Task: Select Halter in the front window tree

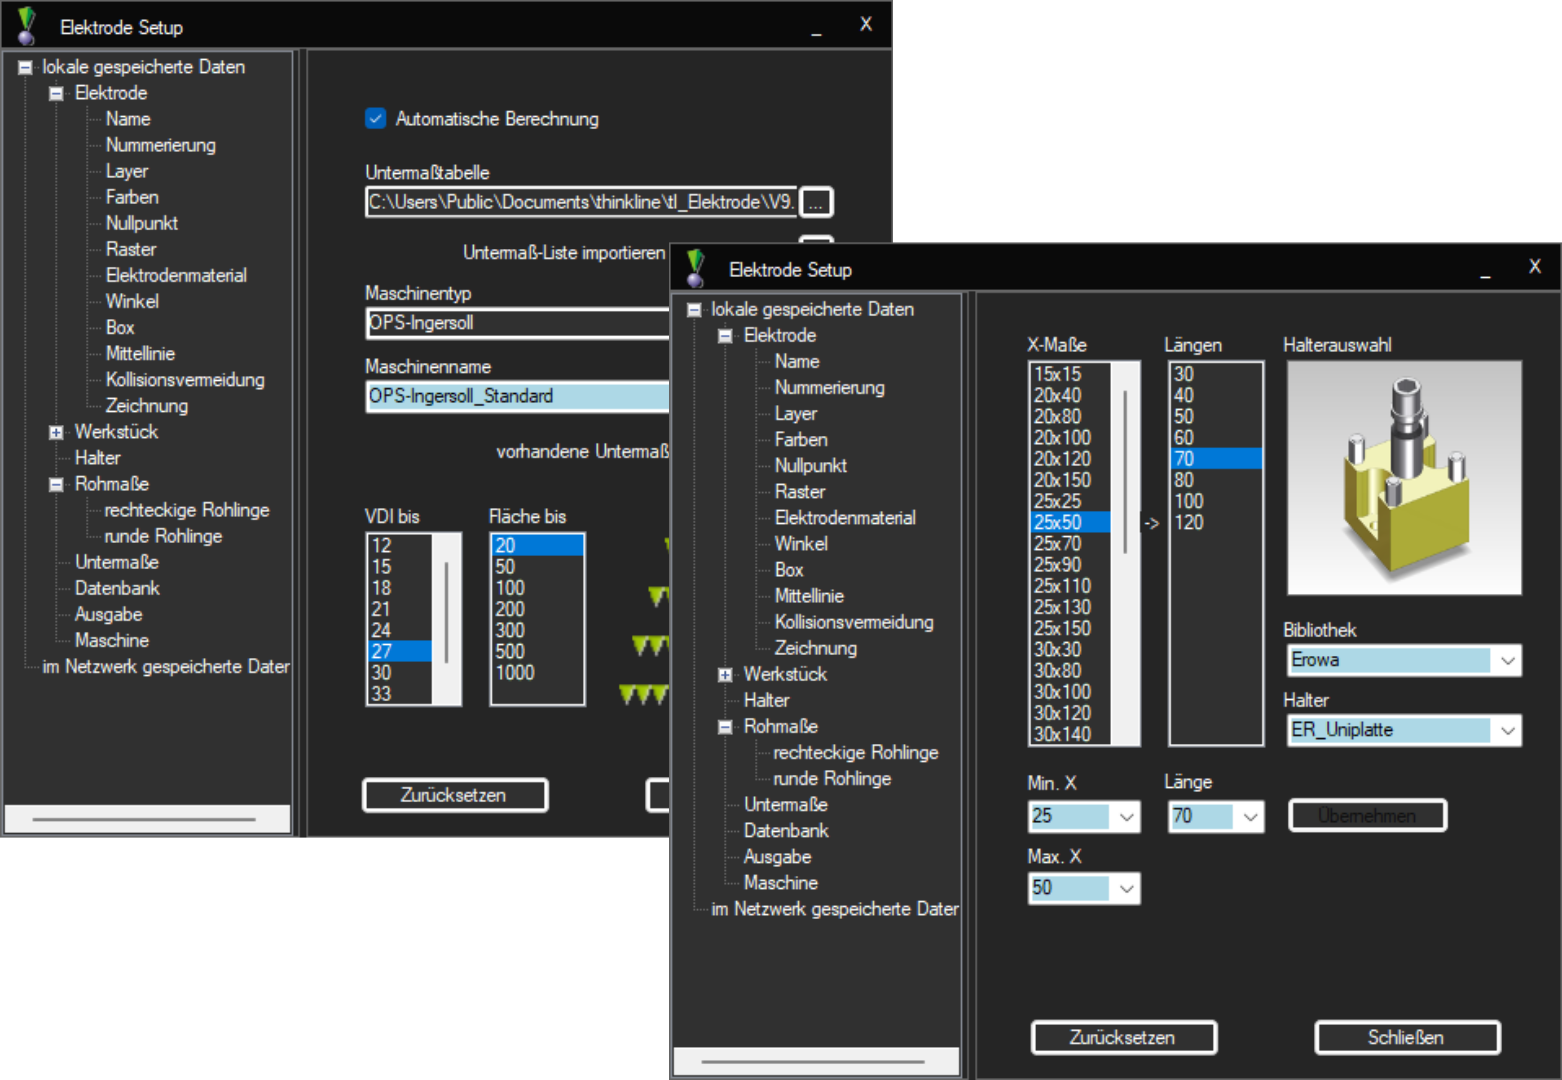Action: click(767, 700)
